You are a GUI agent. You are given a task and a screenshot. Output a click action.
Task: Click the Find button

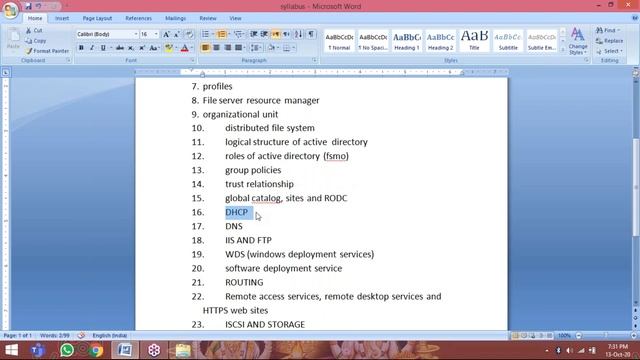607,31
